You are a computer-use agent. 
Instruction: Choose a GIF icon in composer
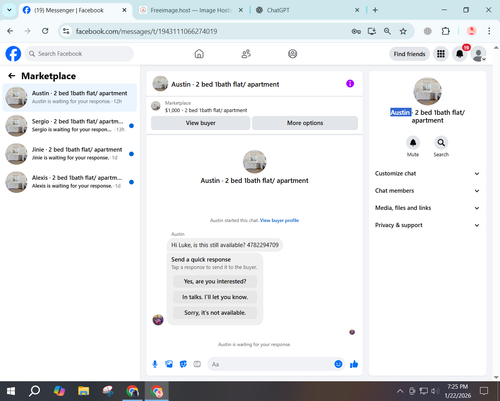(197, 364)
